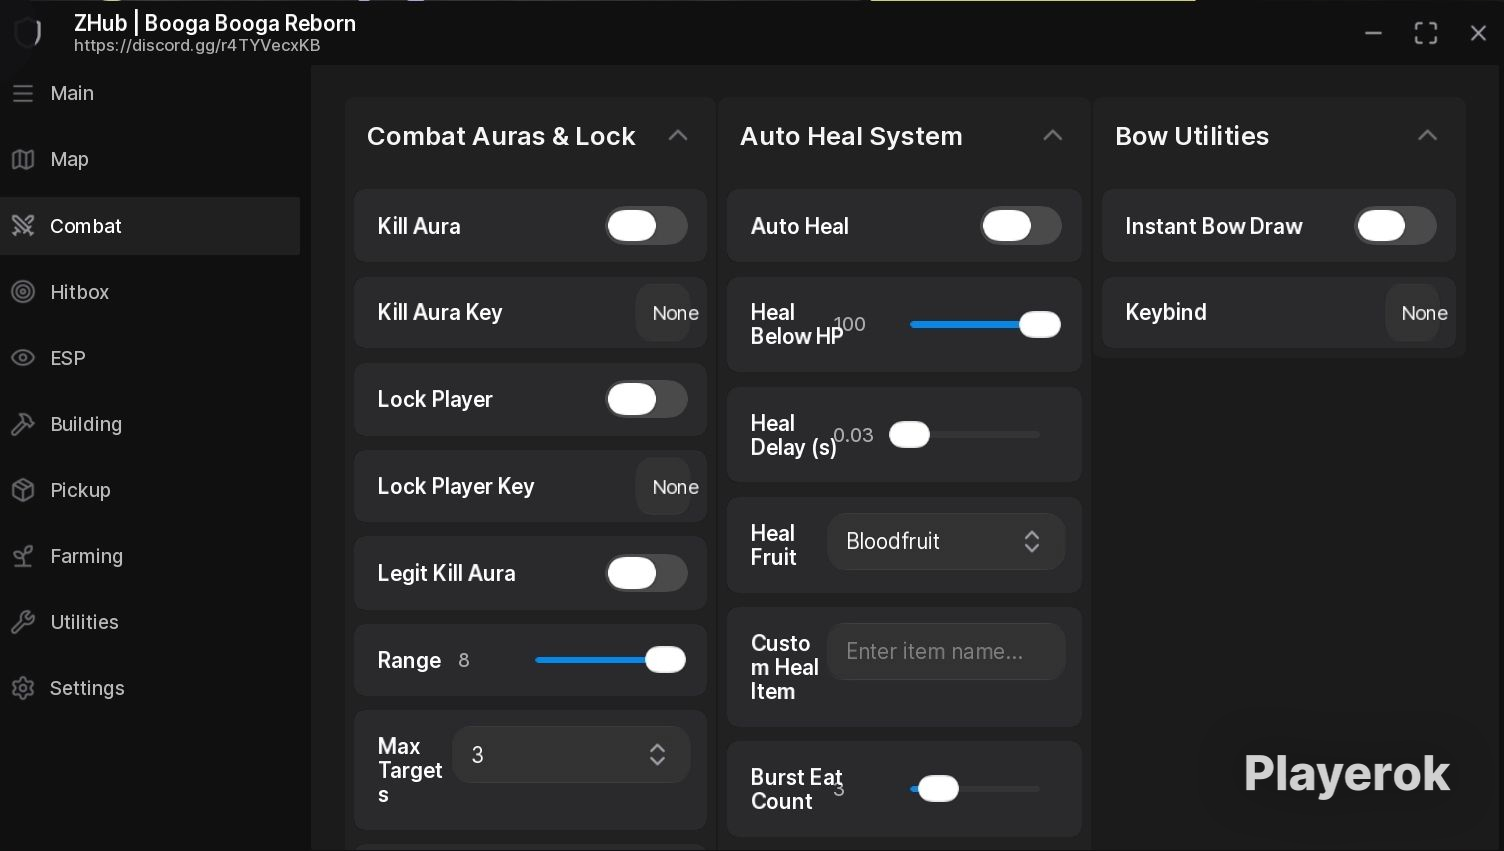Click the 'Auto Heal System' heading
Viewport: 1504px width, 851px height.
pyautogui.click(x=851, y=136)
